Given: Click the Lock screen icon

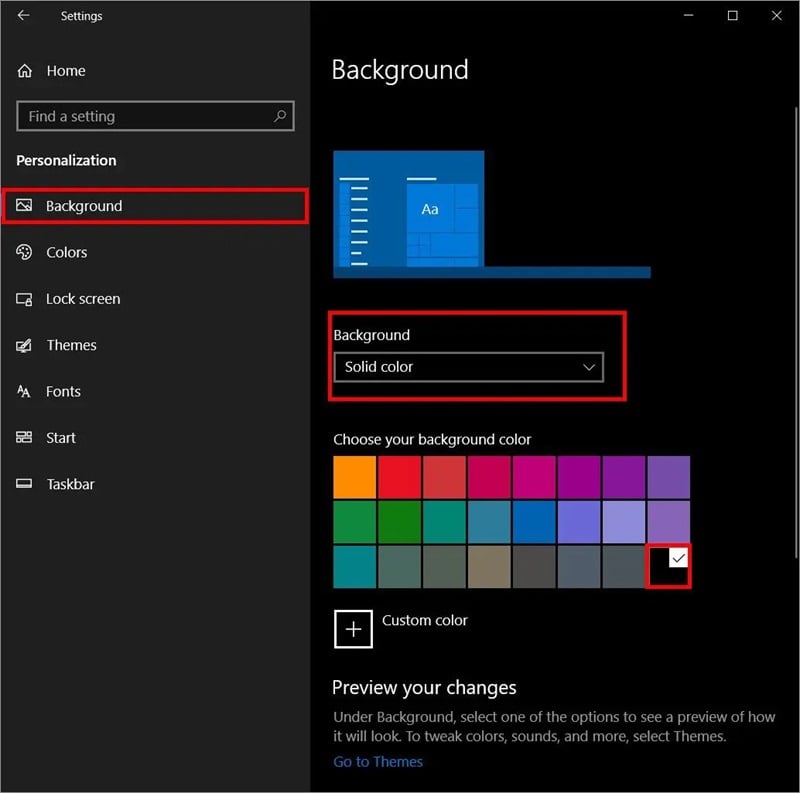Looking at the screenshot, I should [25, 299].
